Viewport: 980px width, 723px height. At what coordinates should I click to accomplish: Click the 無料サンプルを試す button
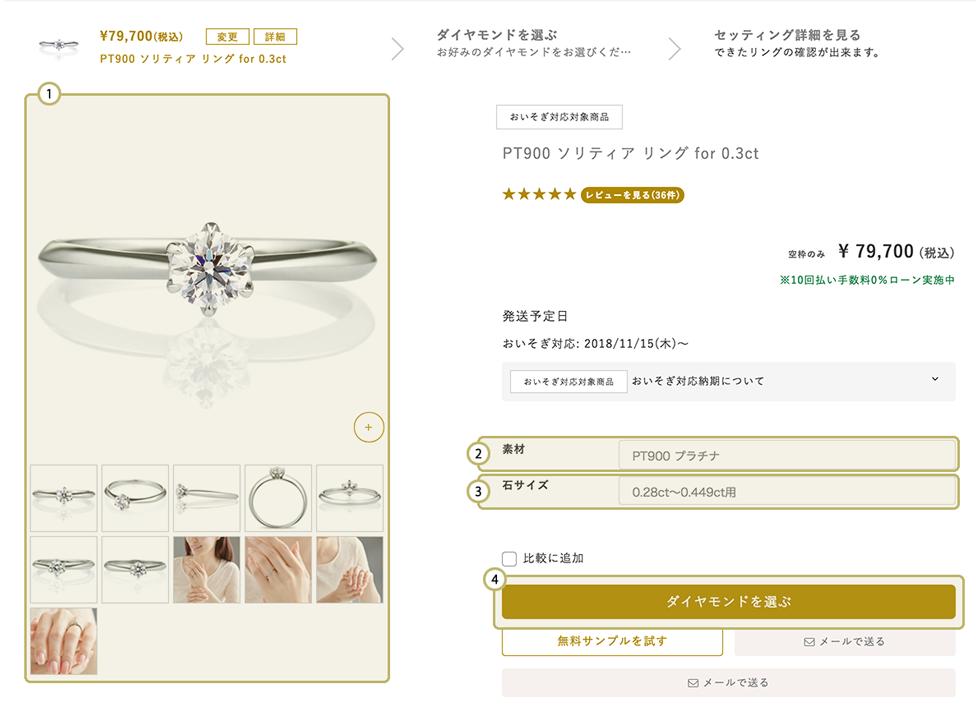(612, 641)
